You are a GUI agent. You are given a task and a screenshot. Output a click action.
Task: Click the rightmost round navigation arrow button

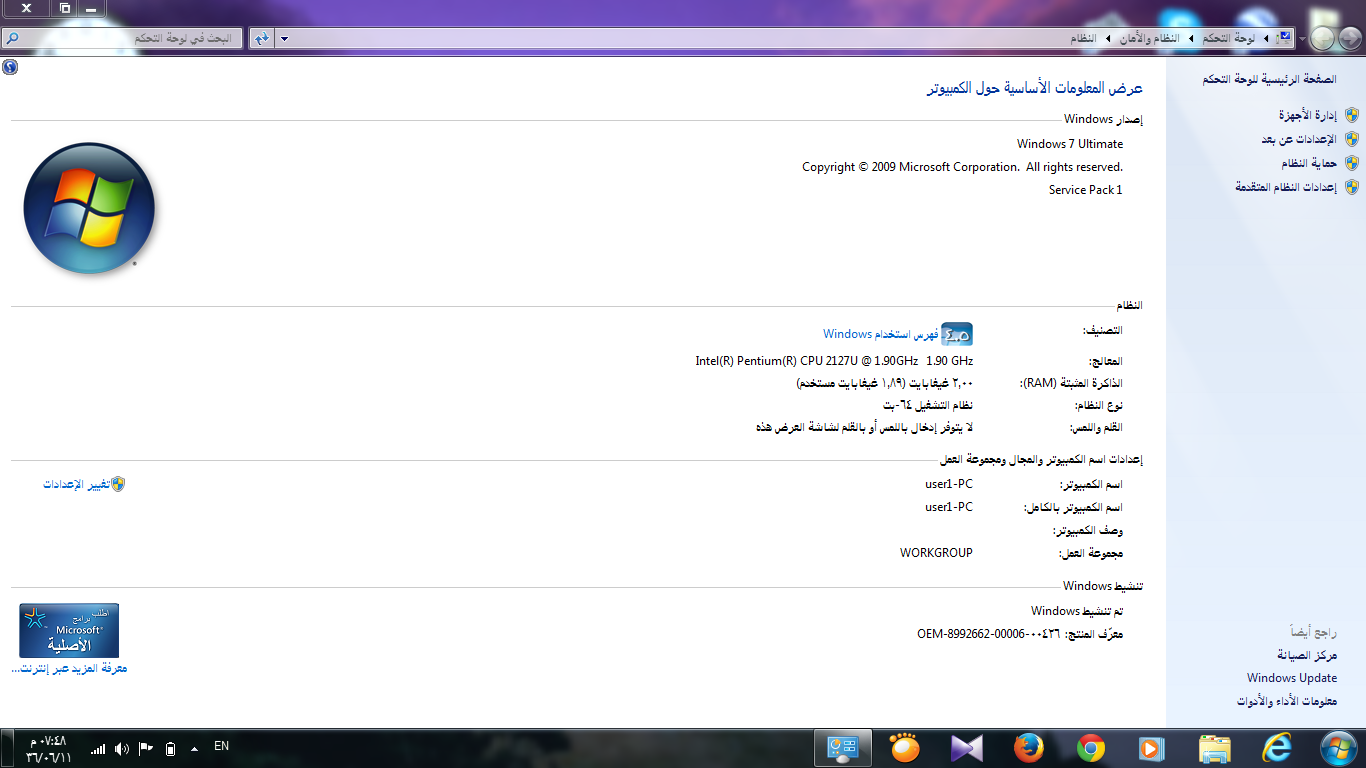pyautogui.click(x=1349, y=39)
